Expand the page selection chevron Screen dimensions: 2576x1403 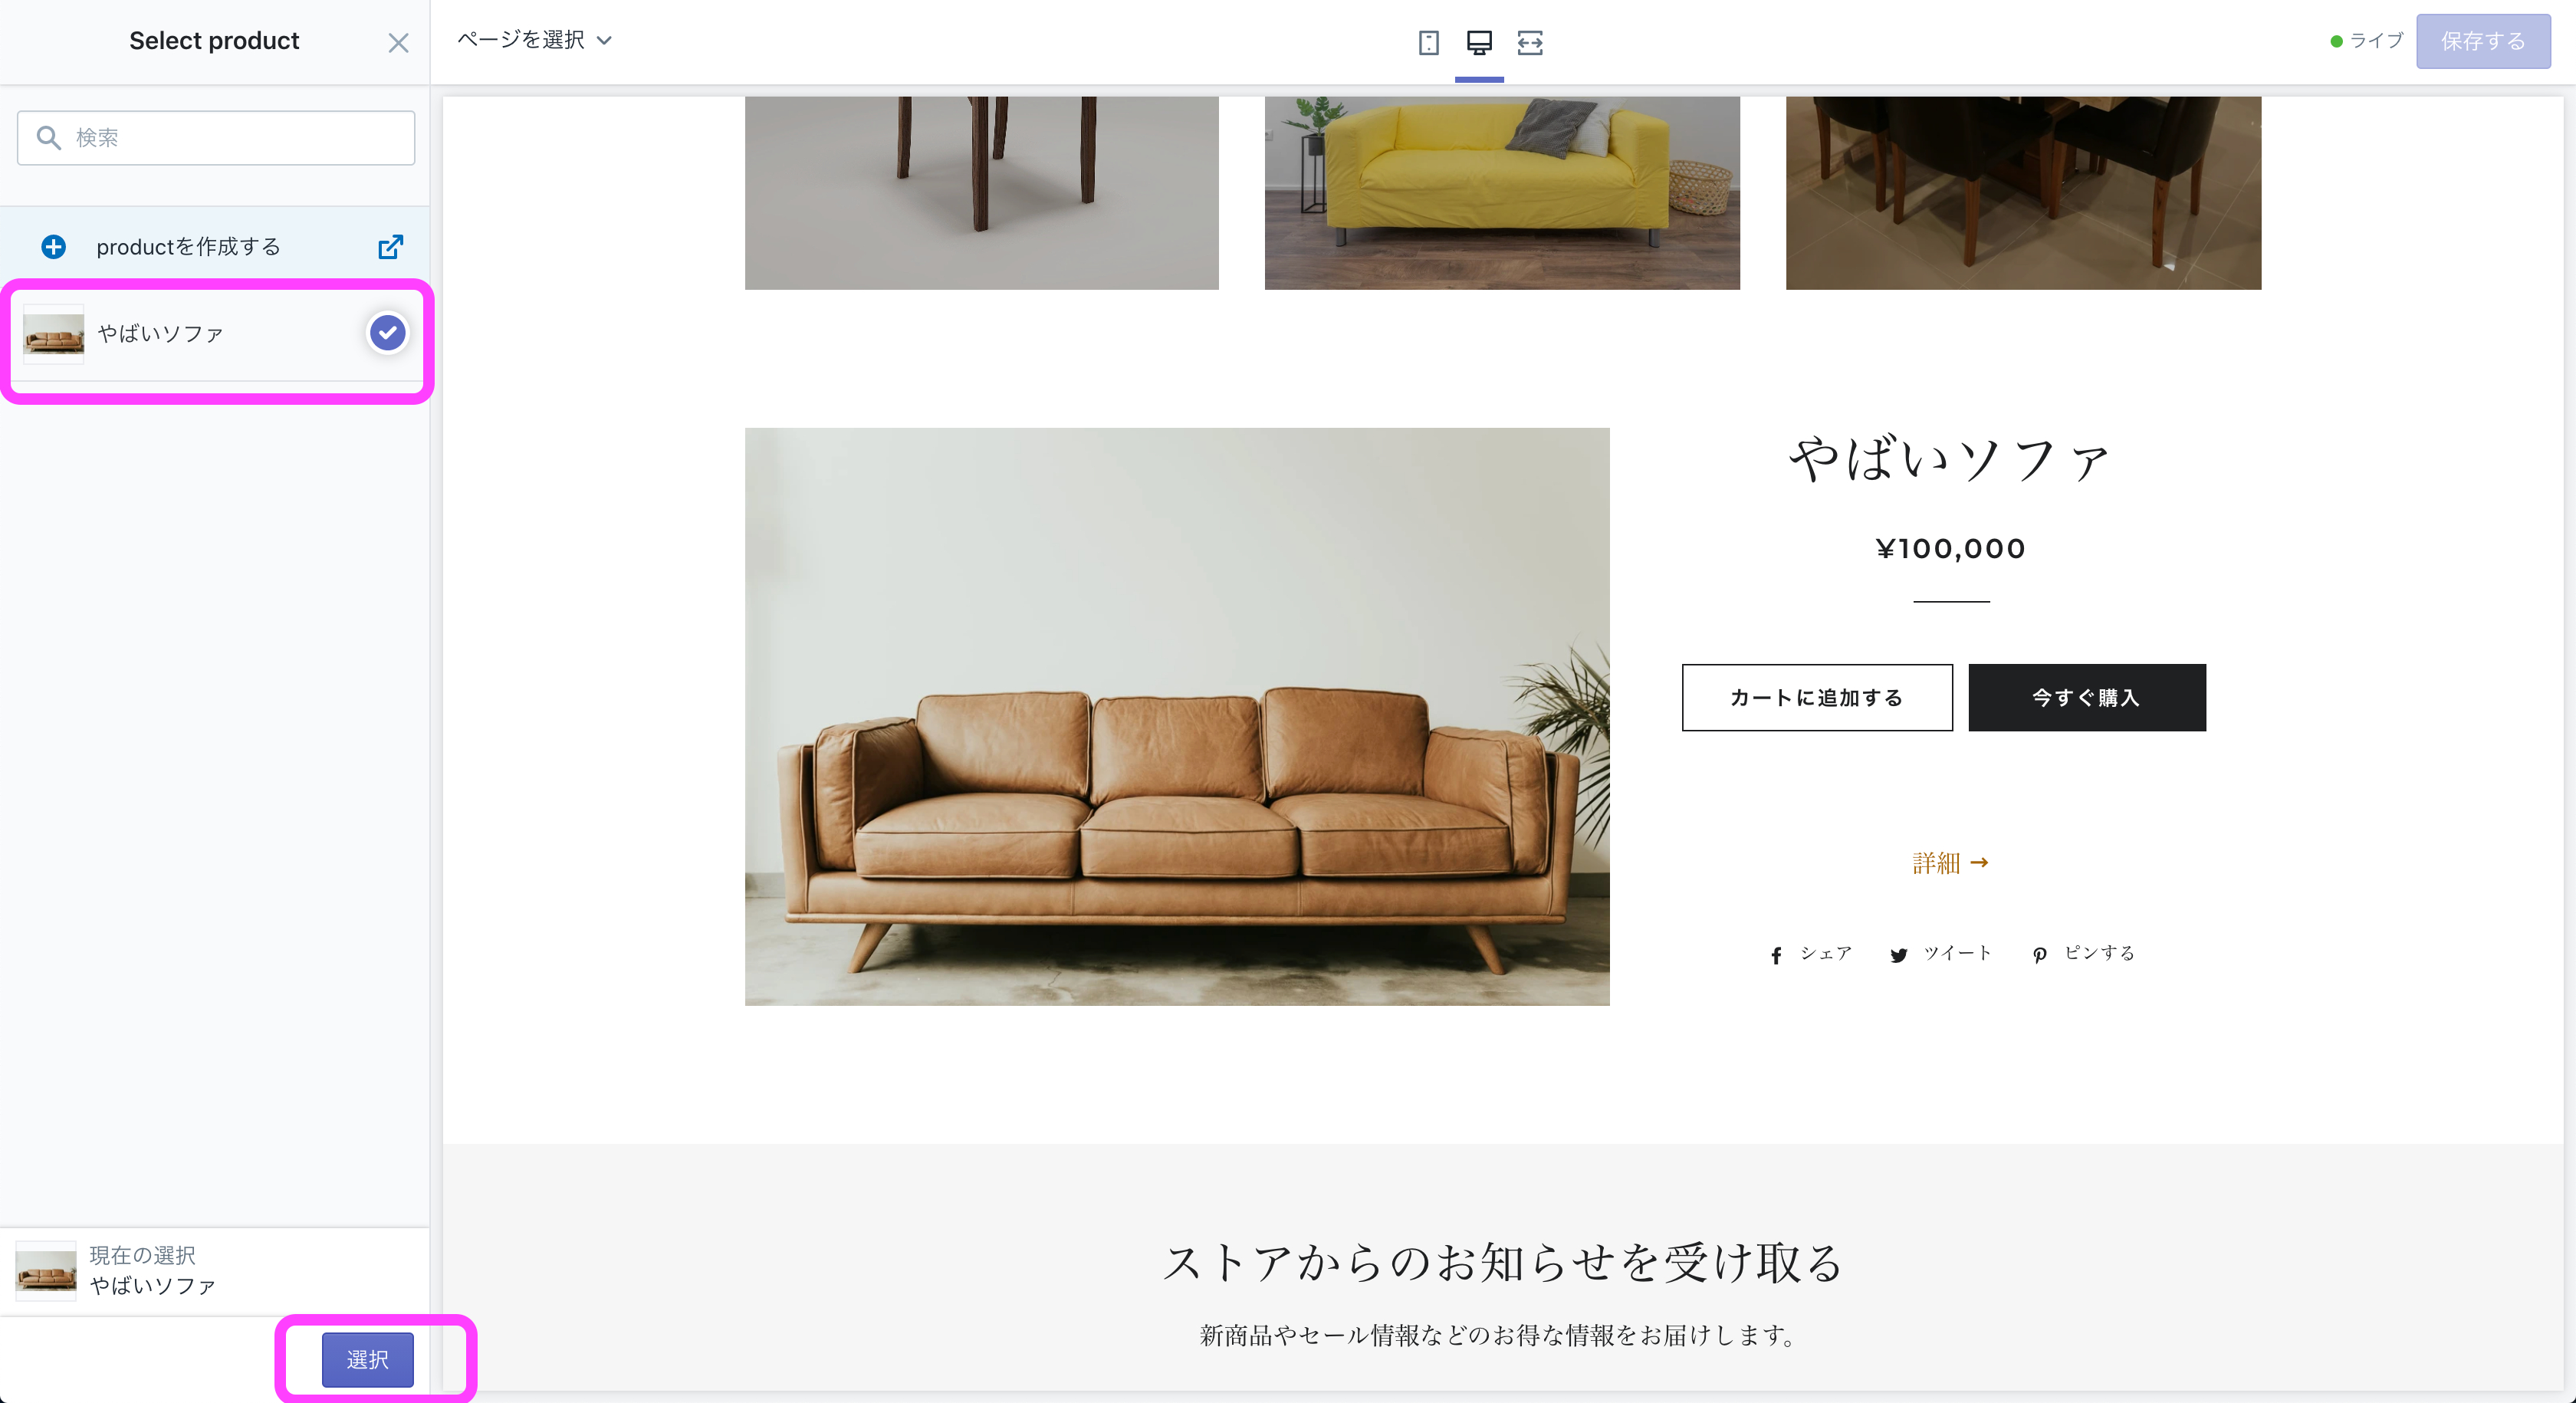[x=604, y=41]
